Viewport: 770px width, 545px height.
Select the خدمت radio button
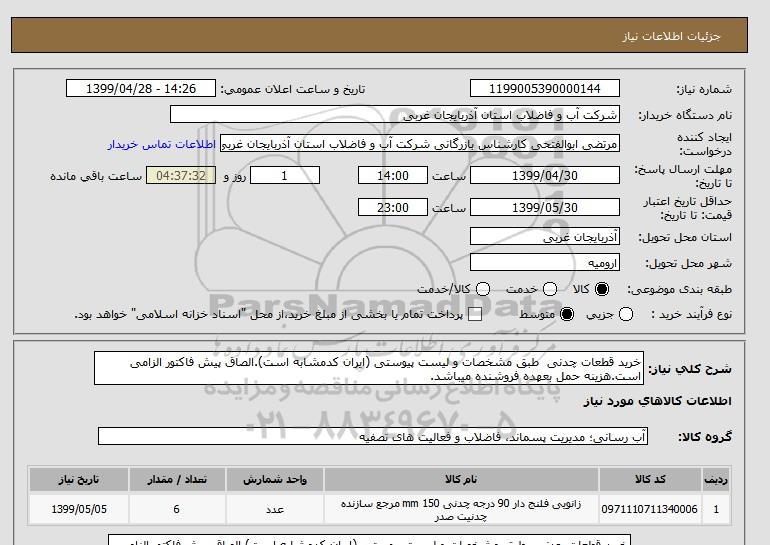tap(550, 289)
